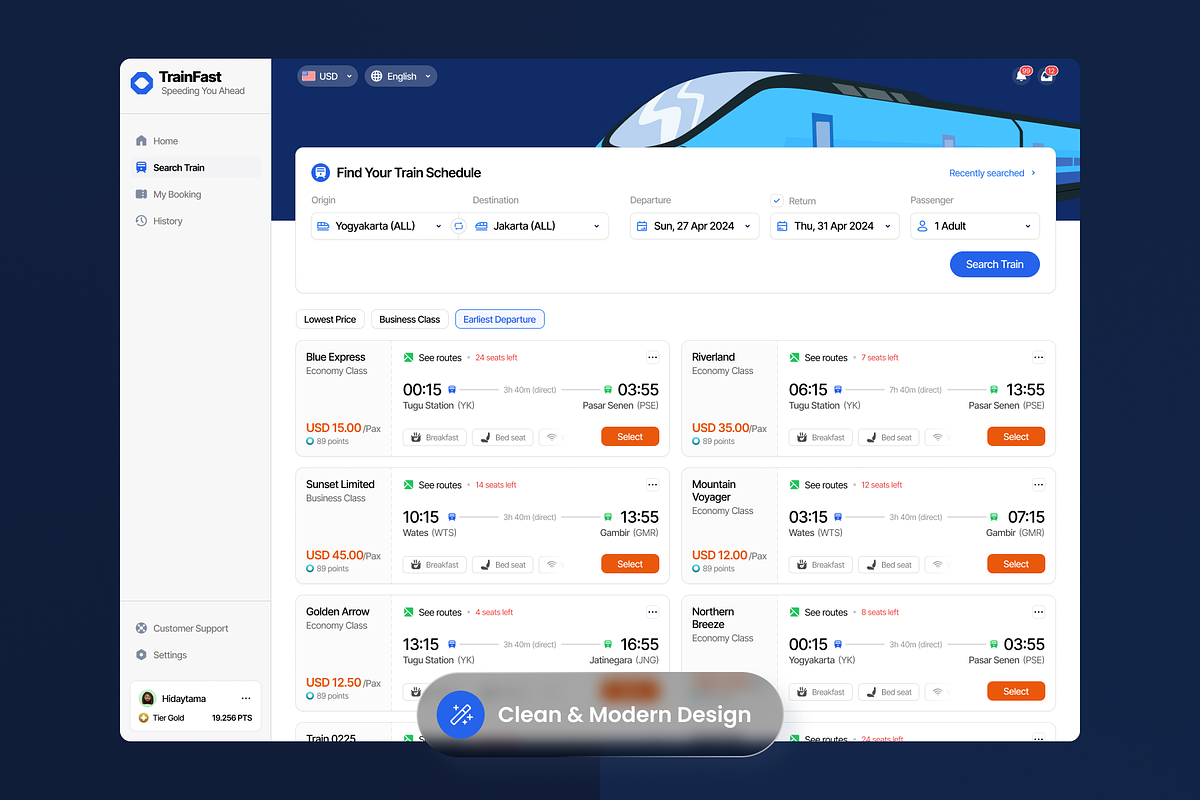Click Bed seat tag on Blue Express
This screenshot has width=1200, height=800.
(503, 437)
